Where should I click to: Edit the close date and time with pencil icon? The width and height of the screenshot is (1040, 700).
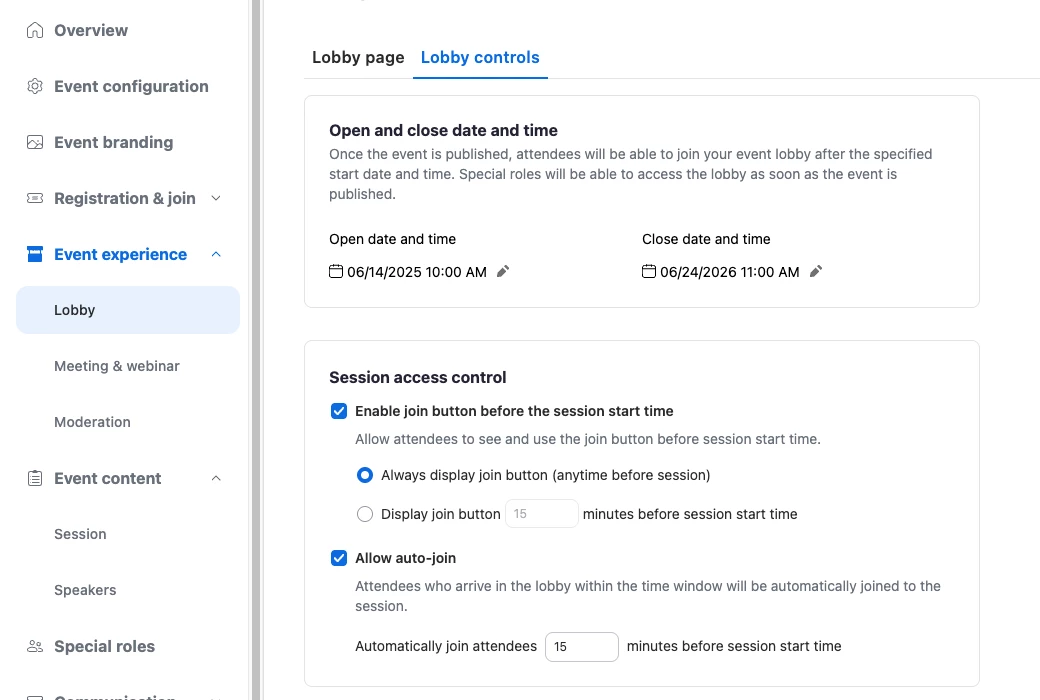click(x=816, y=271)
